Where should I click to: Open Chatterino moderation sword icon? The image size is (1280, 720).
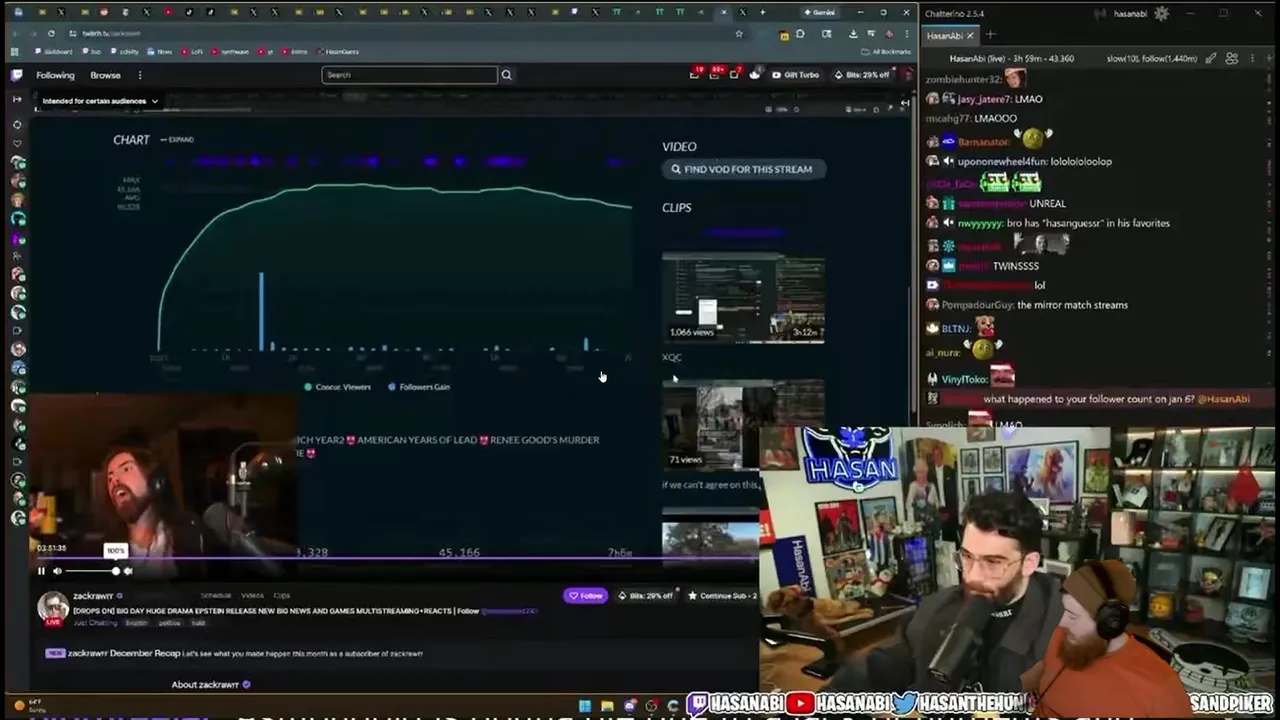tap(1210, 58)
